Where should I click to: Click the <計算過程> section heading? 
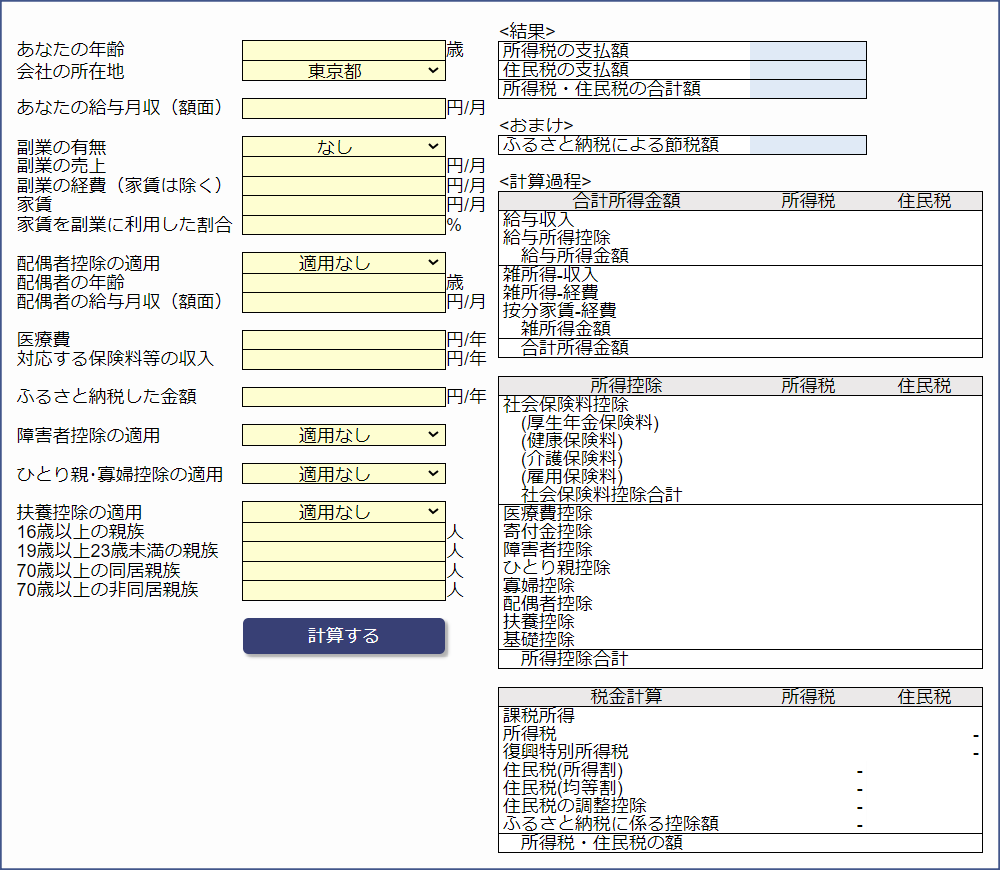click(x=545, y=182)
